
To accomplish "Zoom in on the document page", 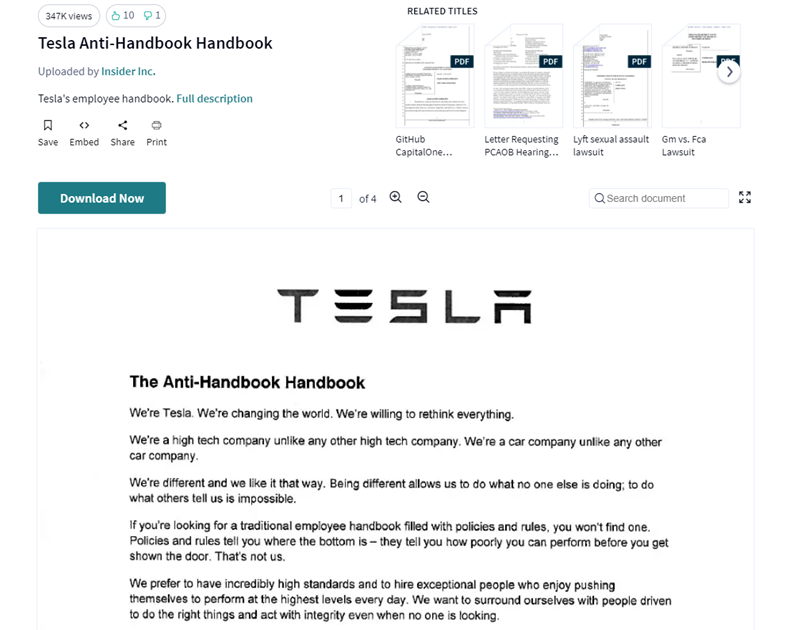I will [x=395, y=197].
